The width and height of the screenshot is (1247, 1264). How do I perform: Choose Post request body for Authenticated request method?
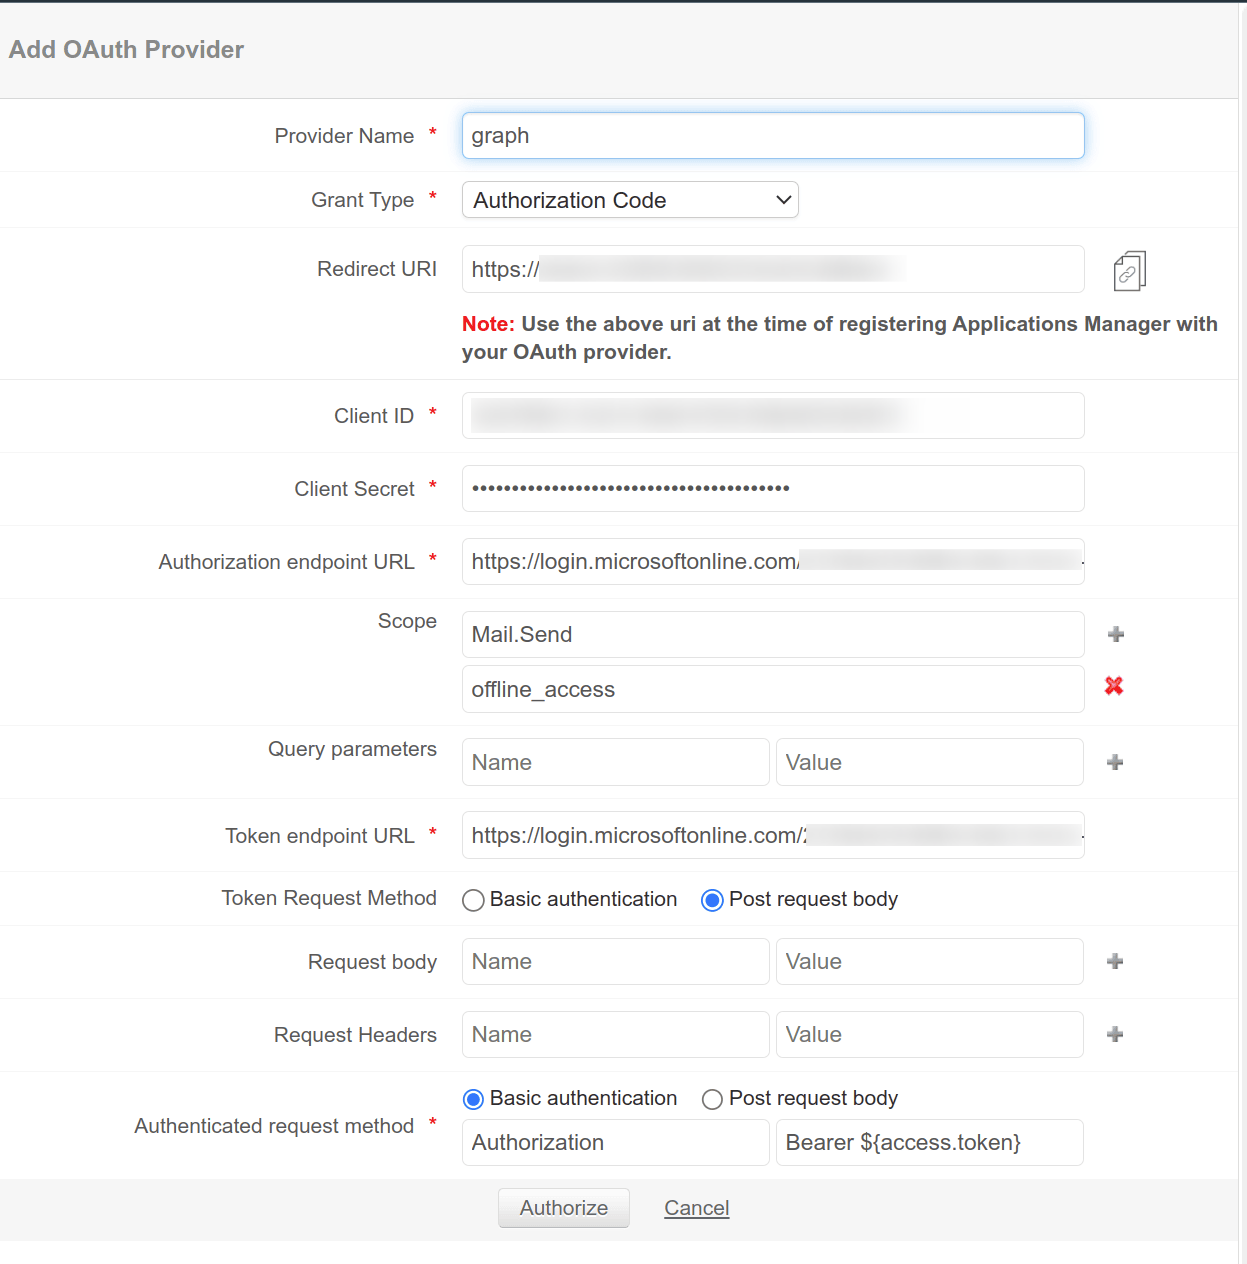coord(712,1099)
